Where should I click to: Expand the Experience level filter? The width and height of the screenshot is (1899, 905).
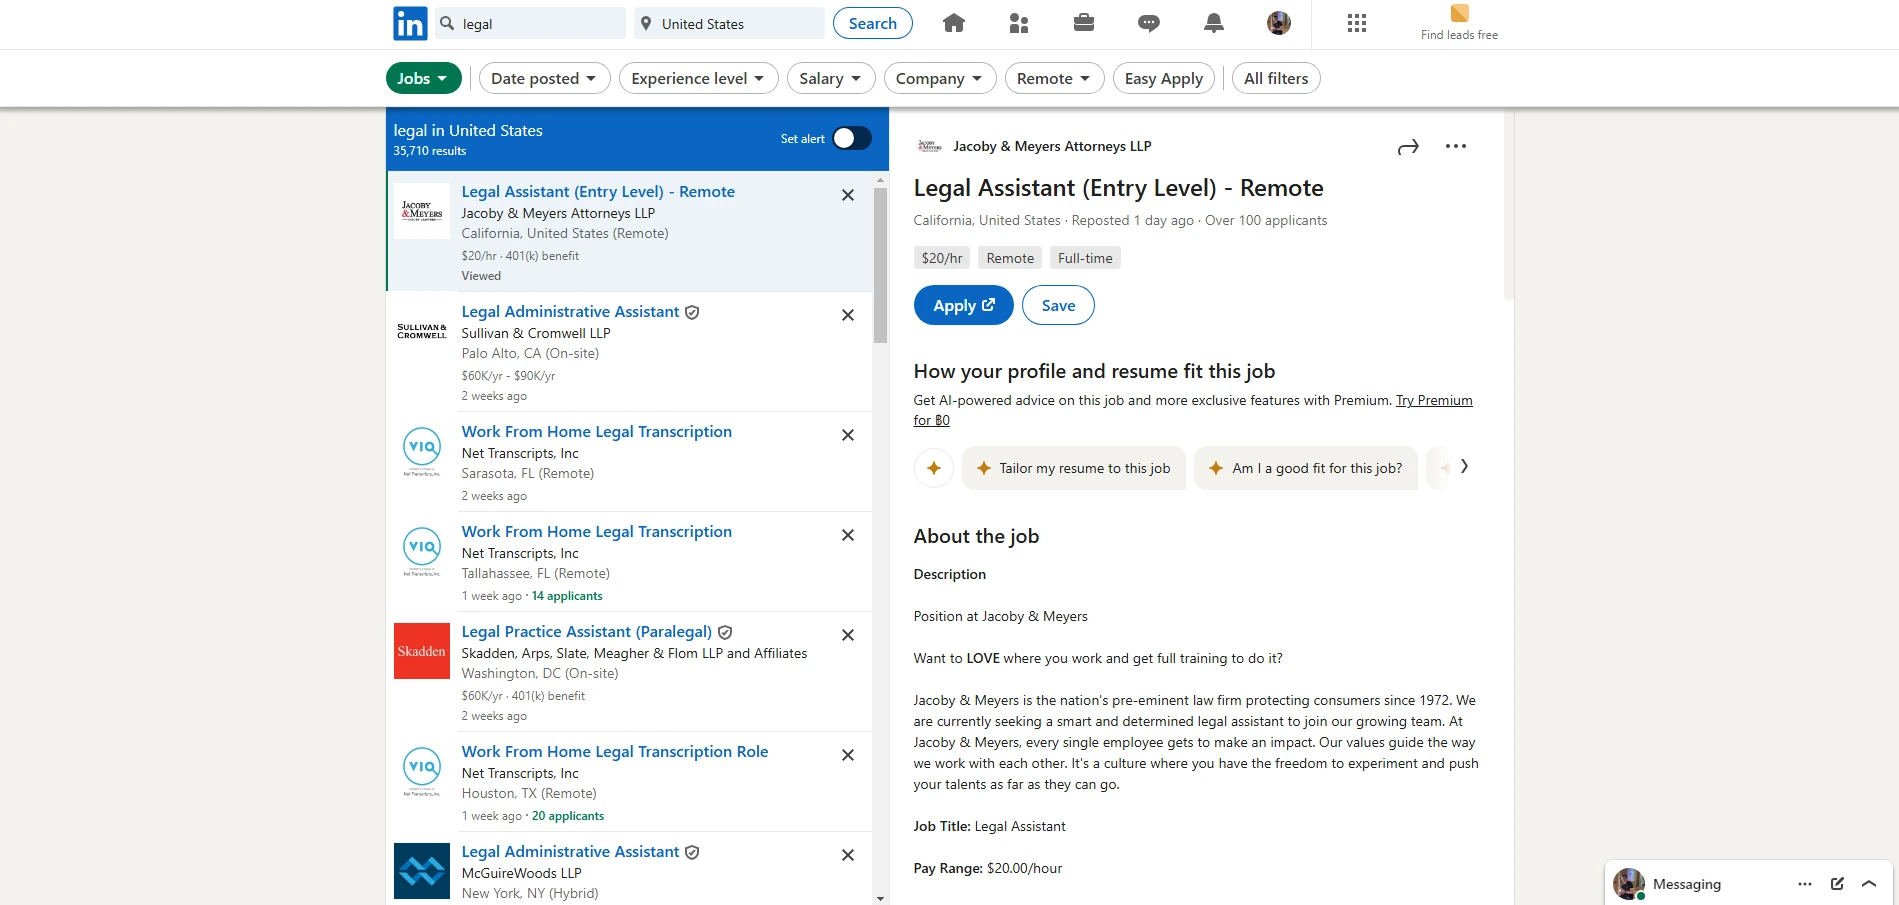[x=699, y=78]
